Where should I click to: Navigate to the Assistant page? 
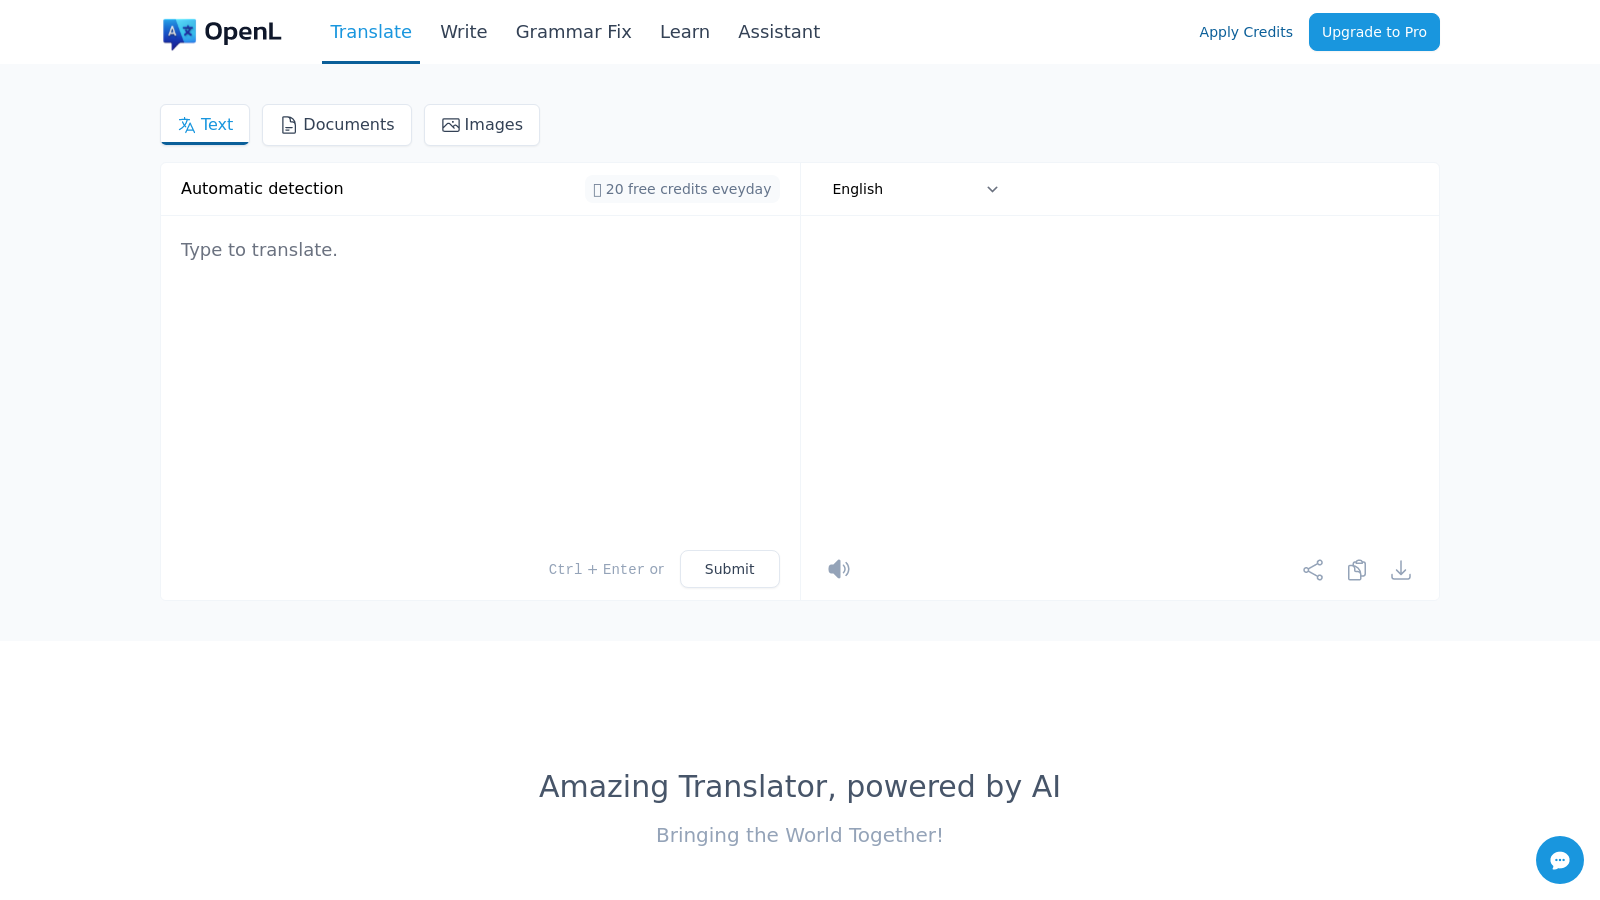coord(778,32)
